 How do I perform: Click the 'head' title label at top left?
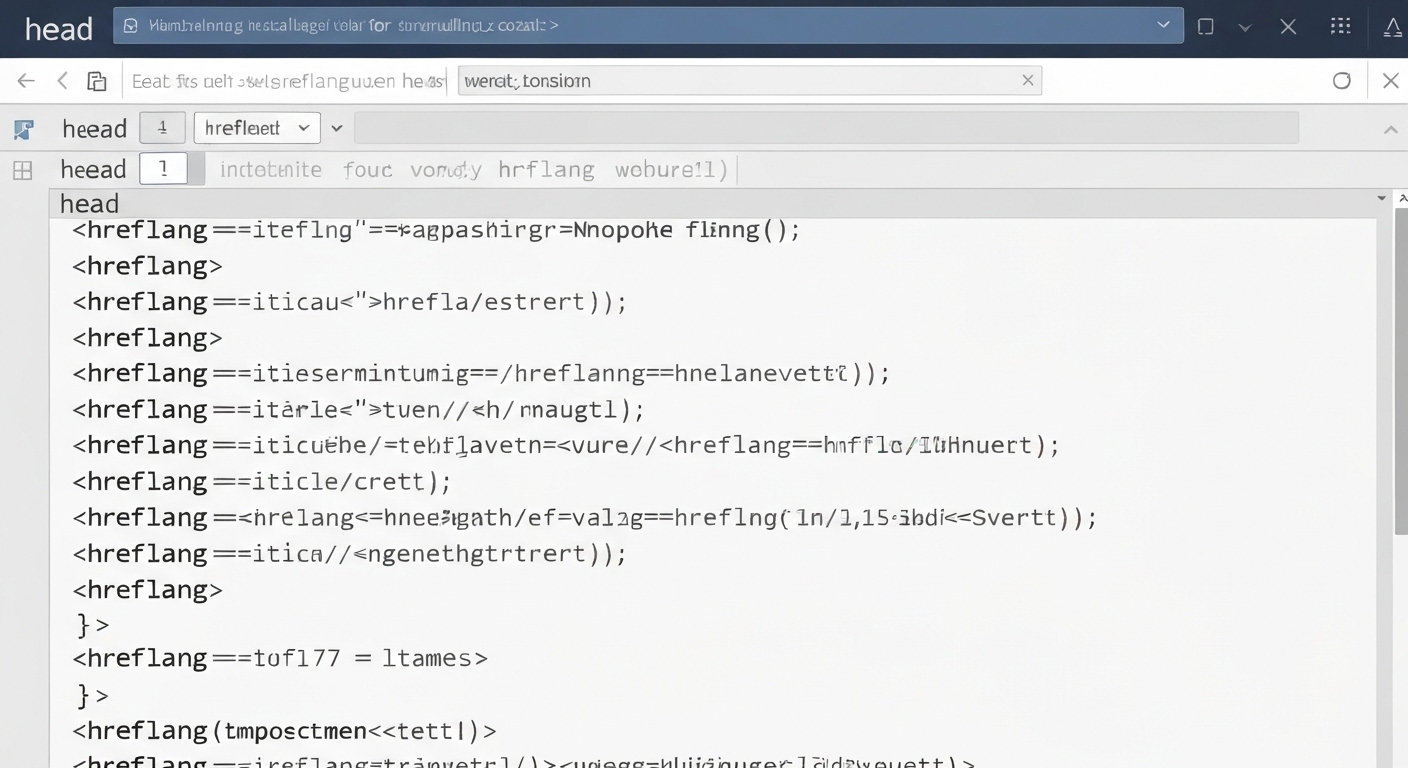pos(58,29)
